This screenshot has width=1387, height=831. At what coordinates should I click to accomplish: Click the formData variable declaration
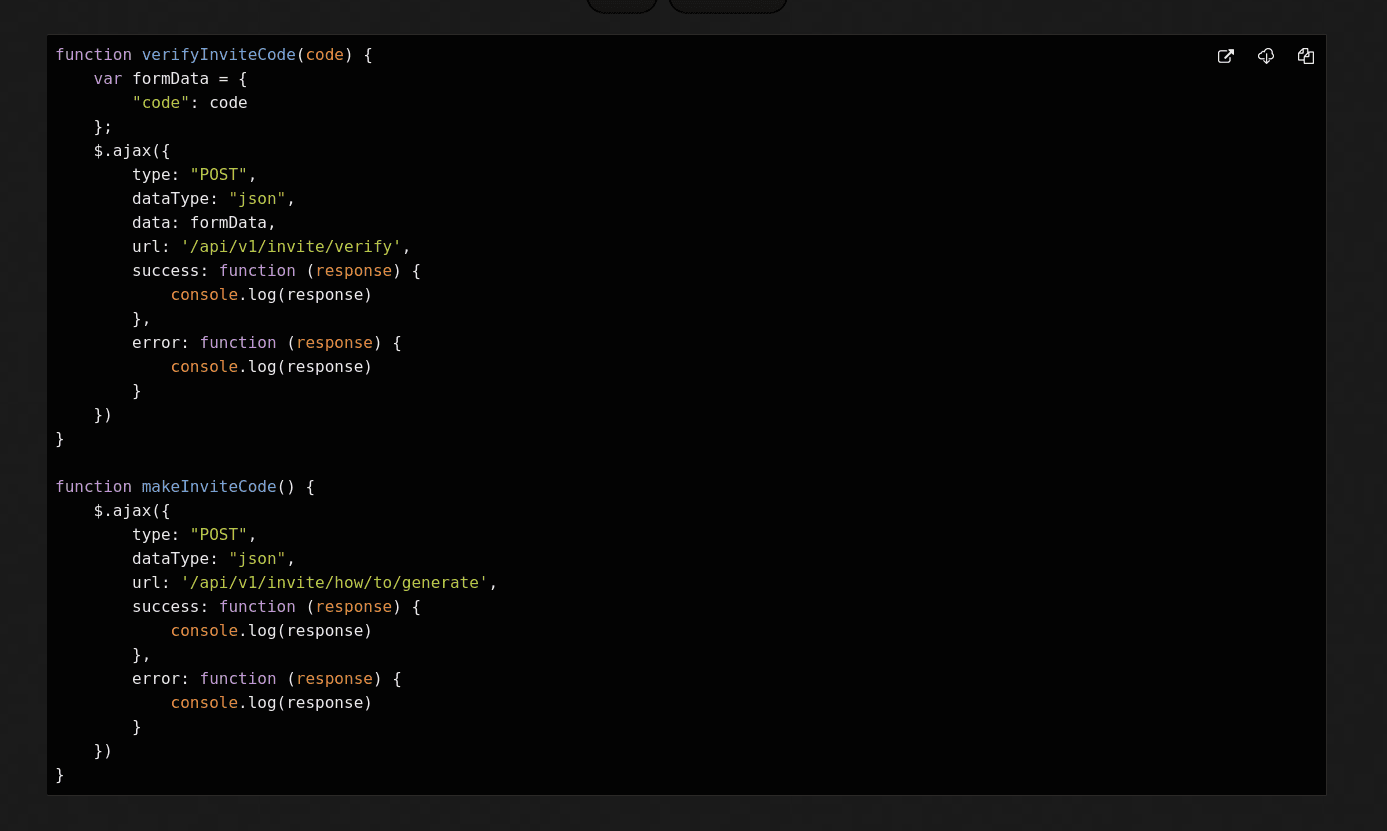(170, 79)
